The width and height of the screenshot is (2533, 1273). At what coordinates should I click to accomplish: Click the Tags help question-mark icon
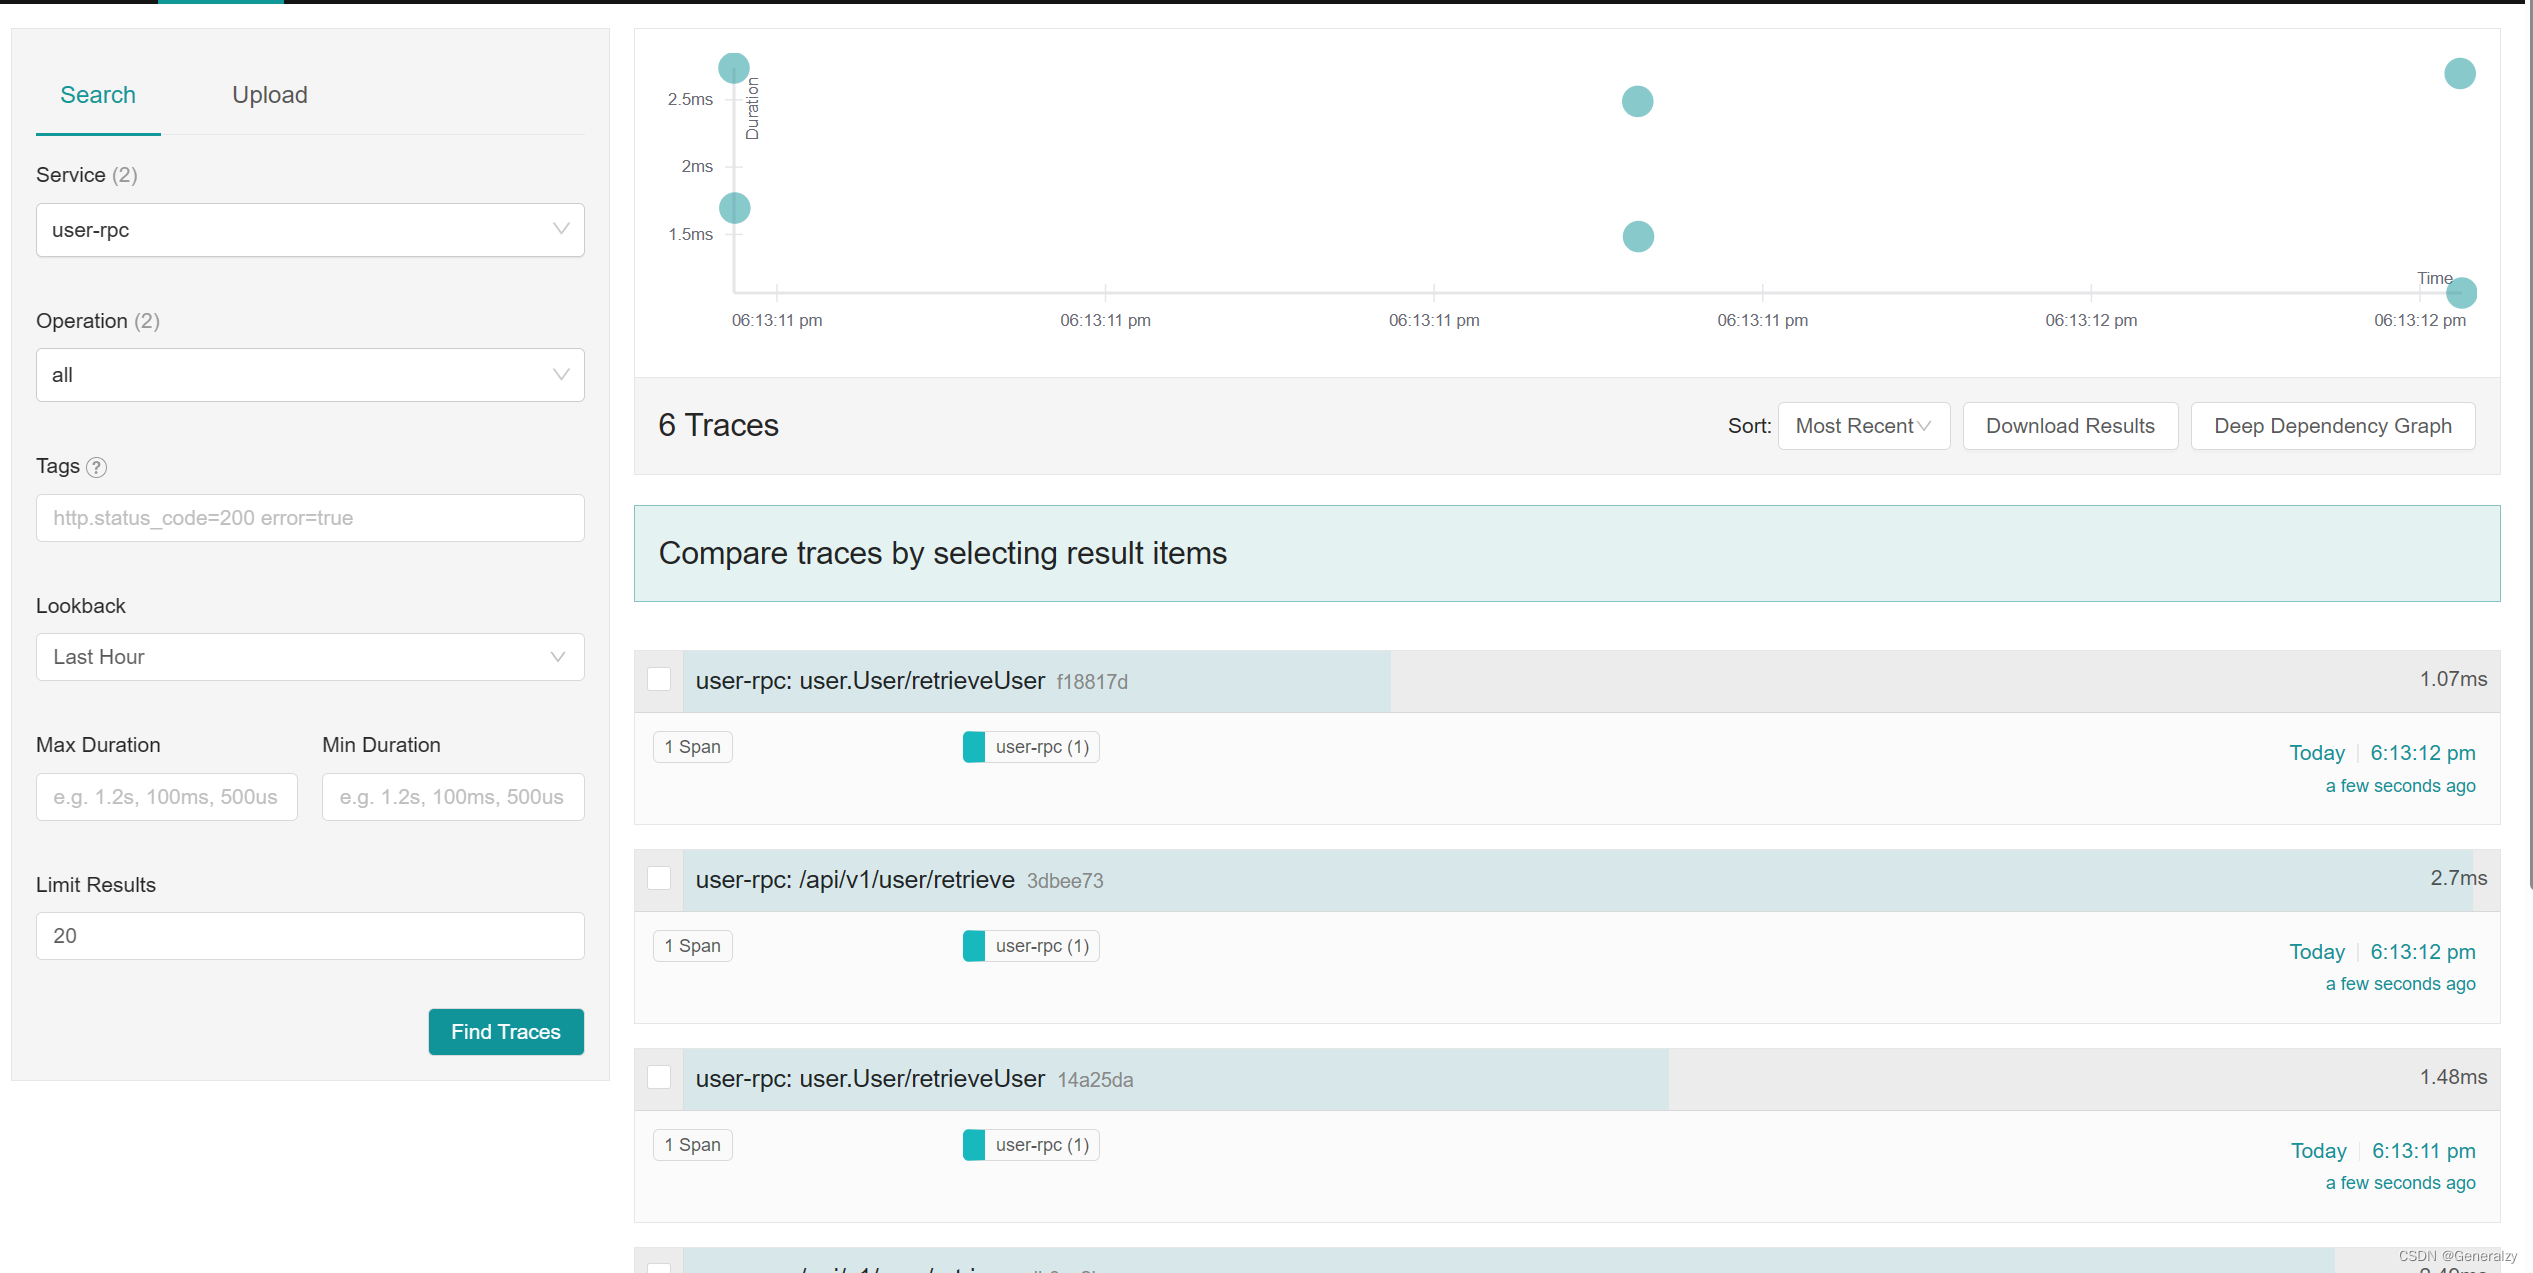click(96, 467)
